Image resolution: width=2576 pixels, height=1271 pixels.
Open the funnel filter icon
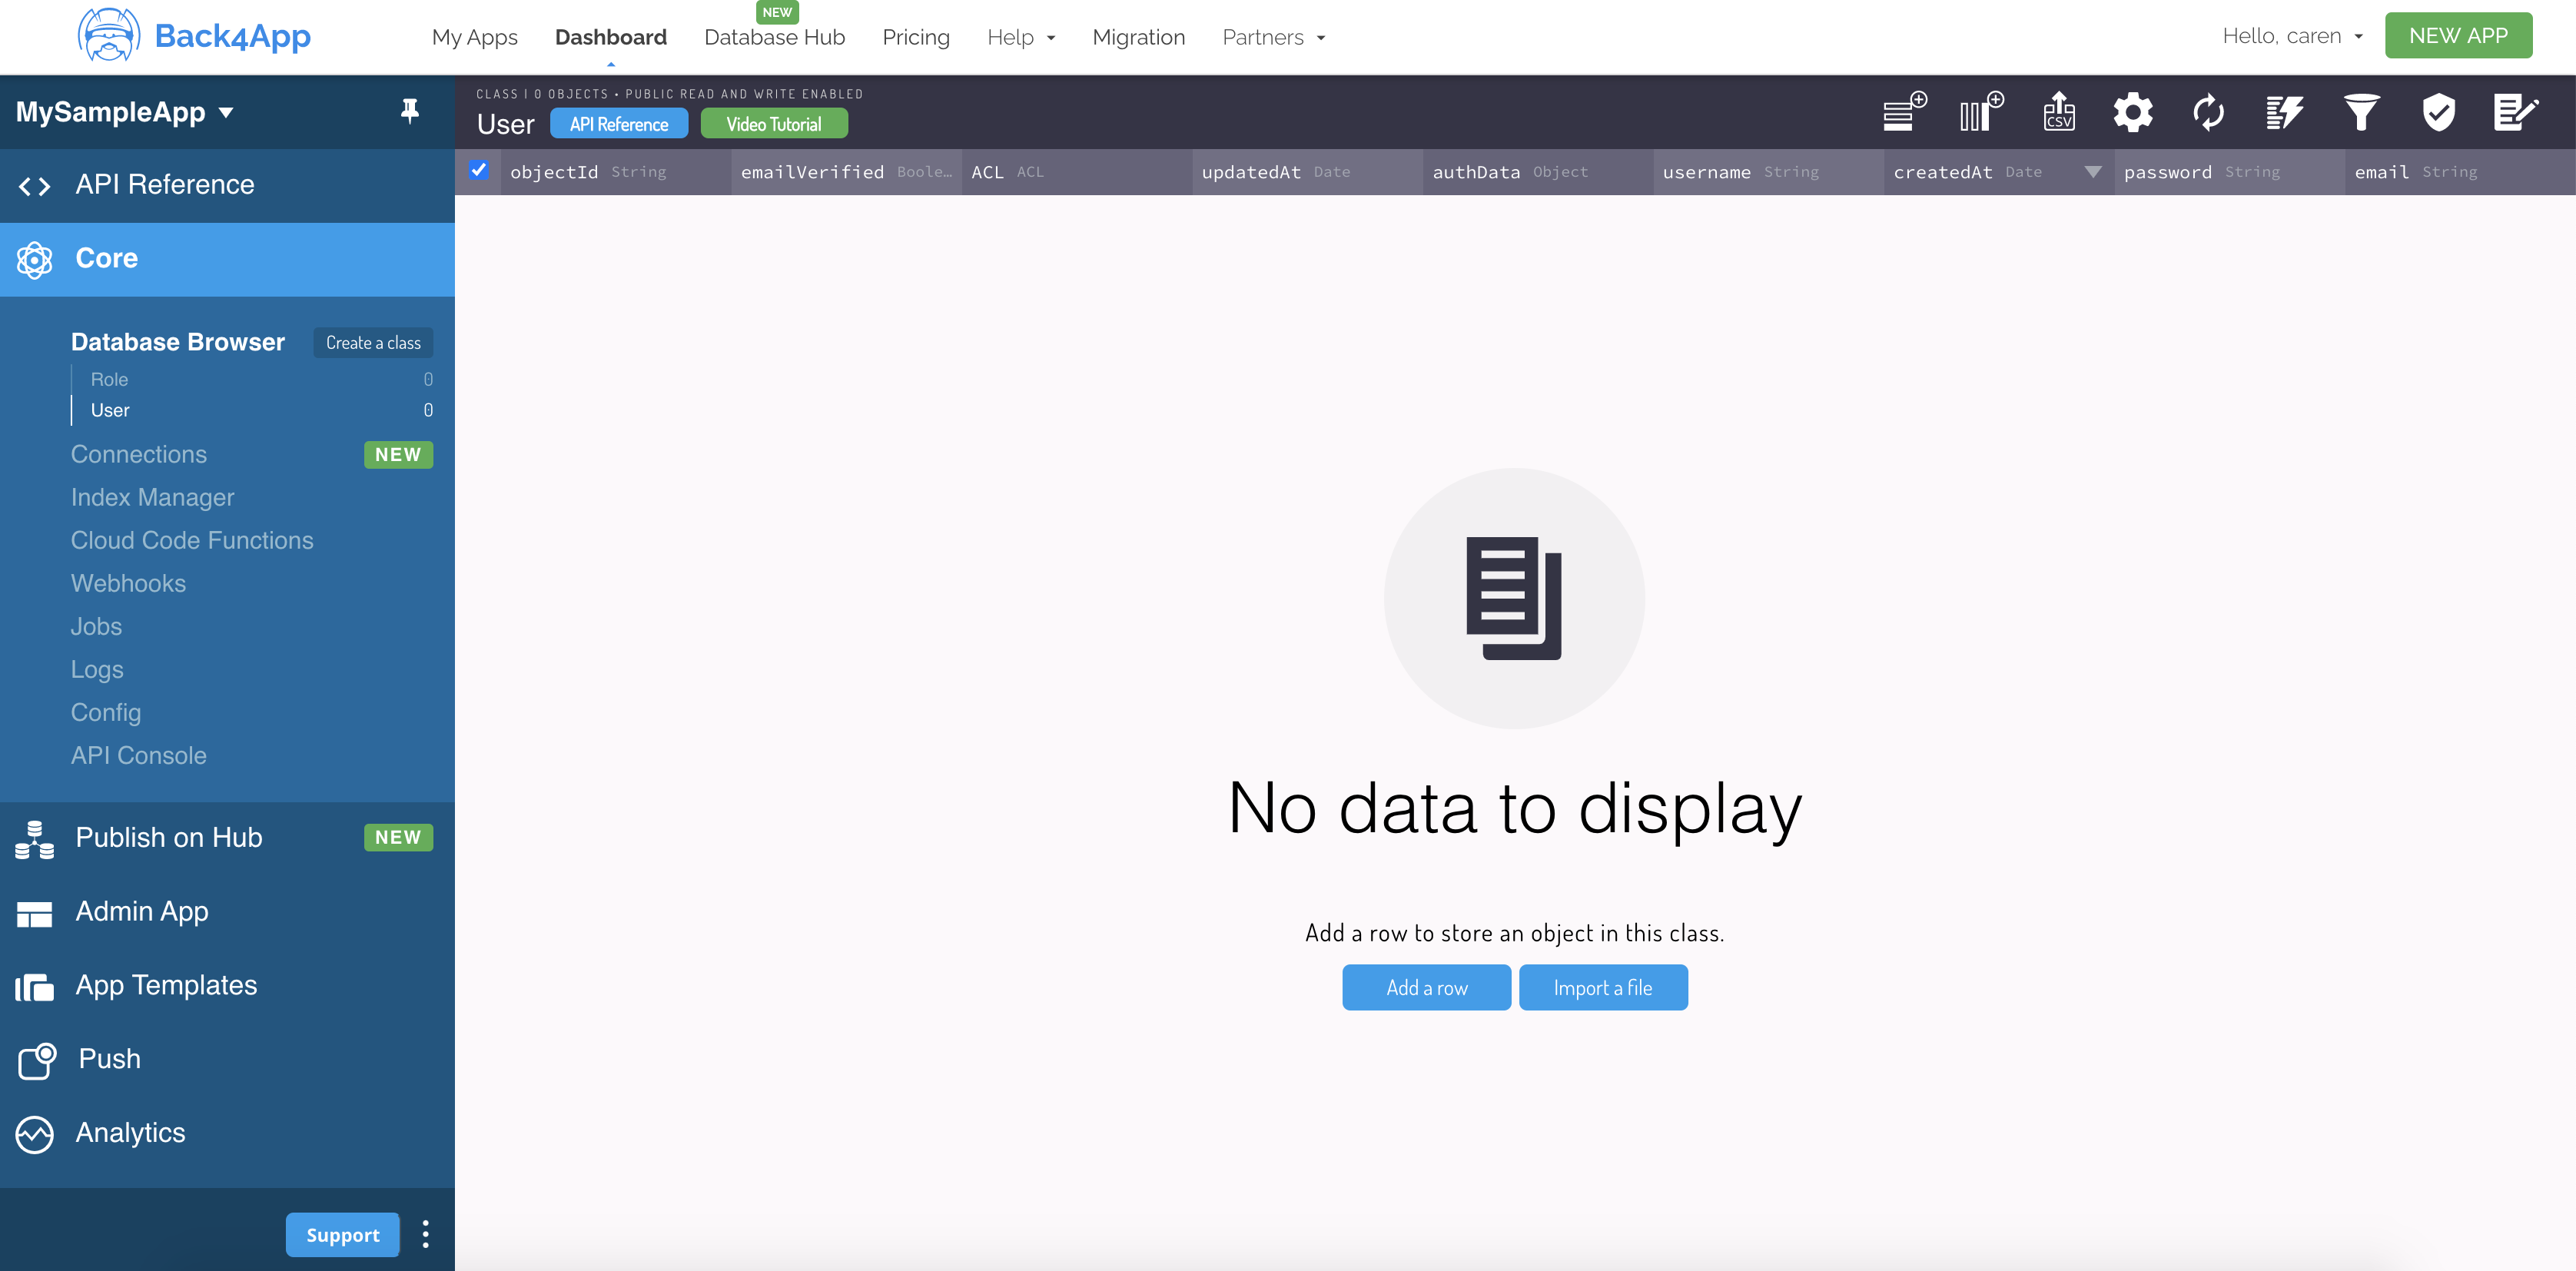pyautogui.click(x=2361, y=112)
